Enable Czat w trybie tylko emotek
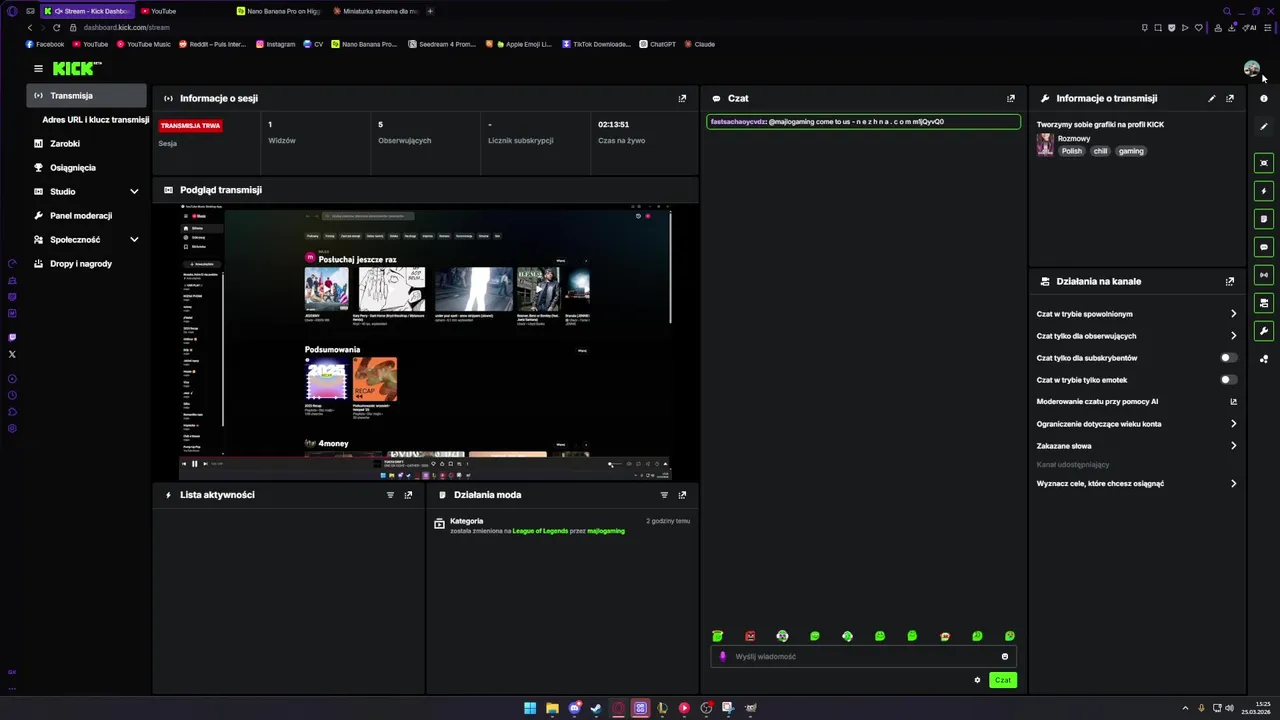Image resolution: width=1280 pixels, height=720 pixels. [1228, 380]
